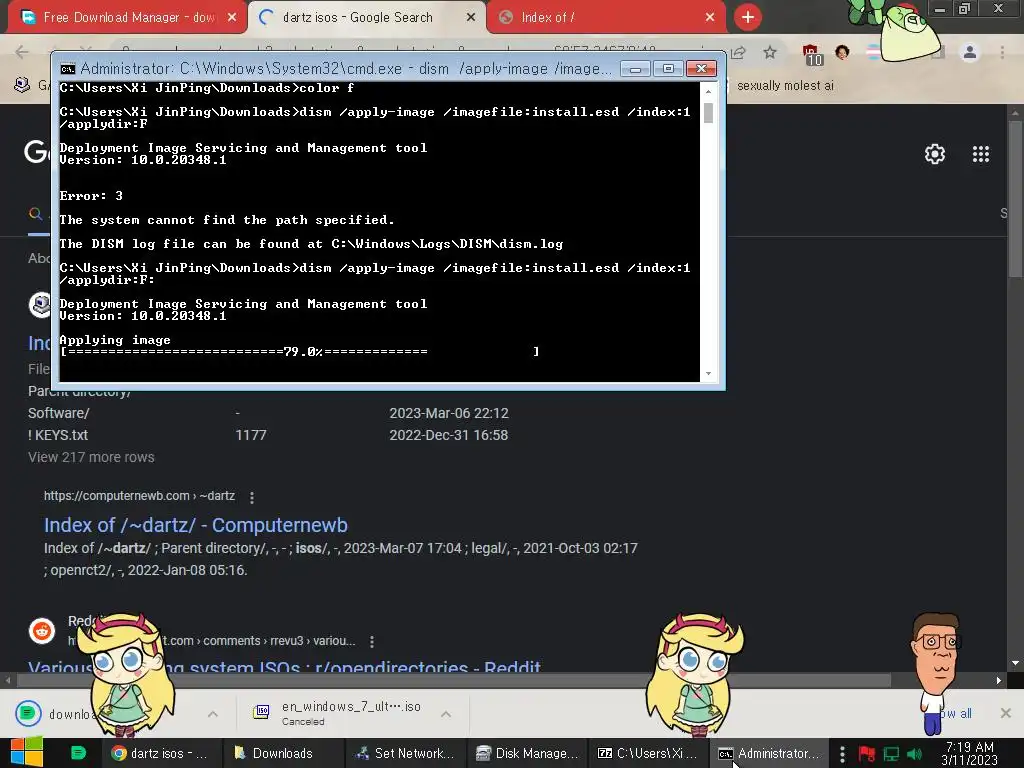Open Disk Management taskbar window
The image size is (1024, 768).
tap(527, 754)
